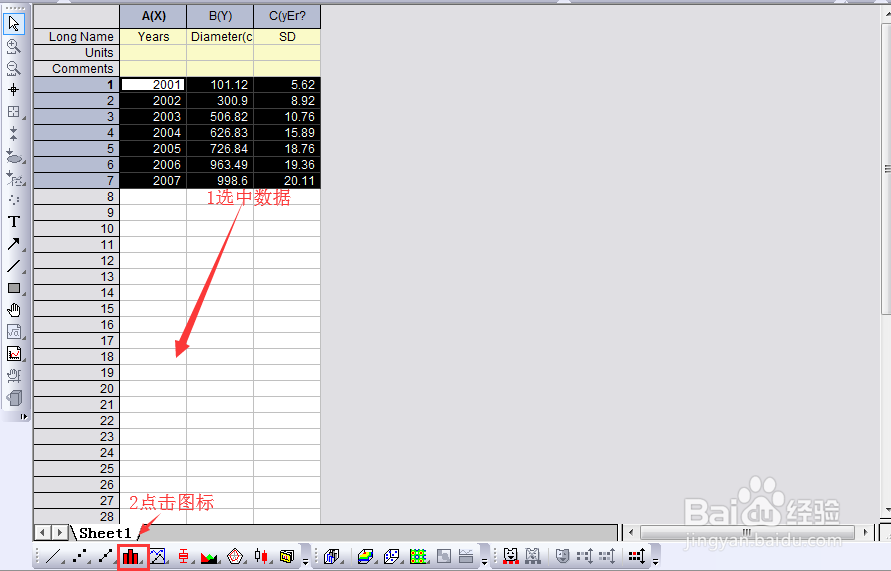Create a candlestick stock plot

[x=261, y=556]
